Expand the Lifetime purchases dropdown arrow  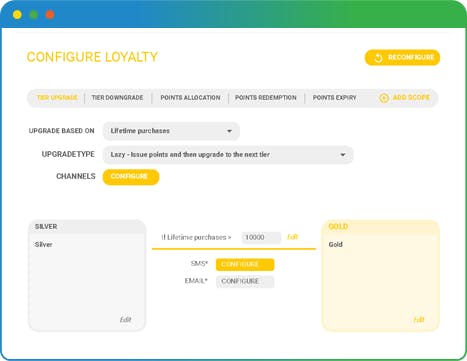tap(229, 131)
